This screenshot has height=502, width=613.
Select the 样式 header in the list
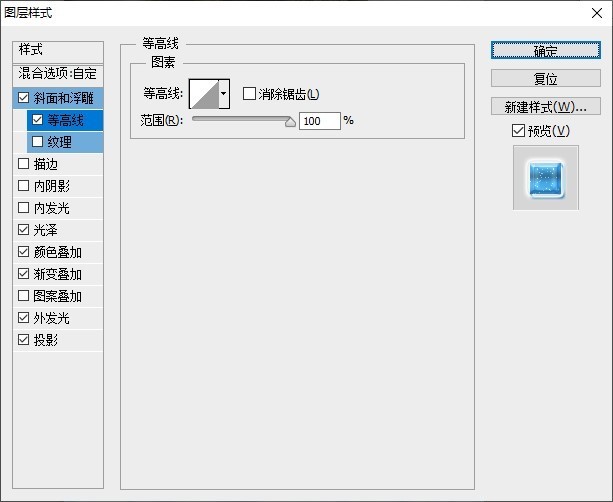pyautogui.click(x=59, y=50)
